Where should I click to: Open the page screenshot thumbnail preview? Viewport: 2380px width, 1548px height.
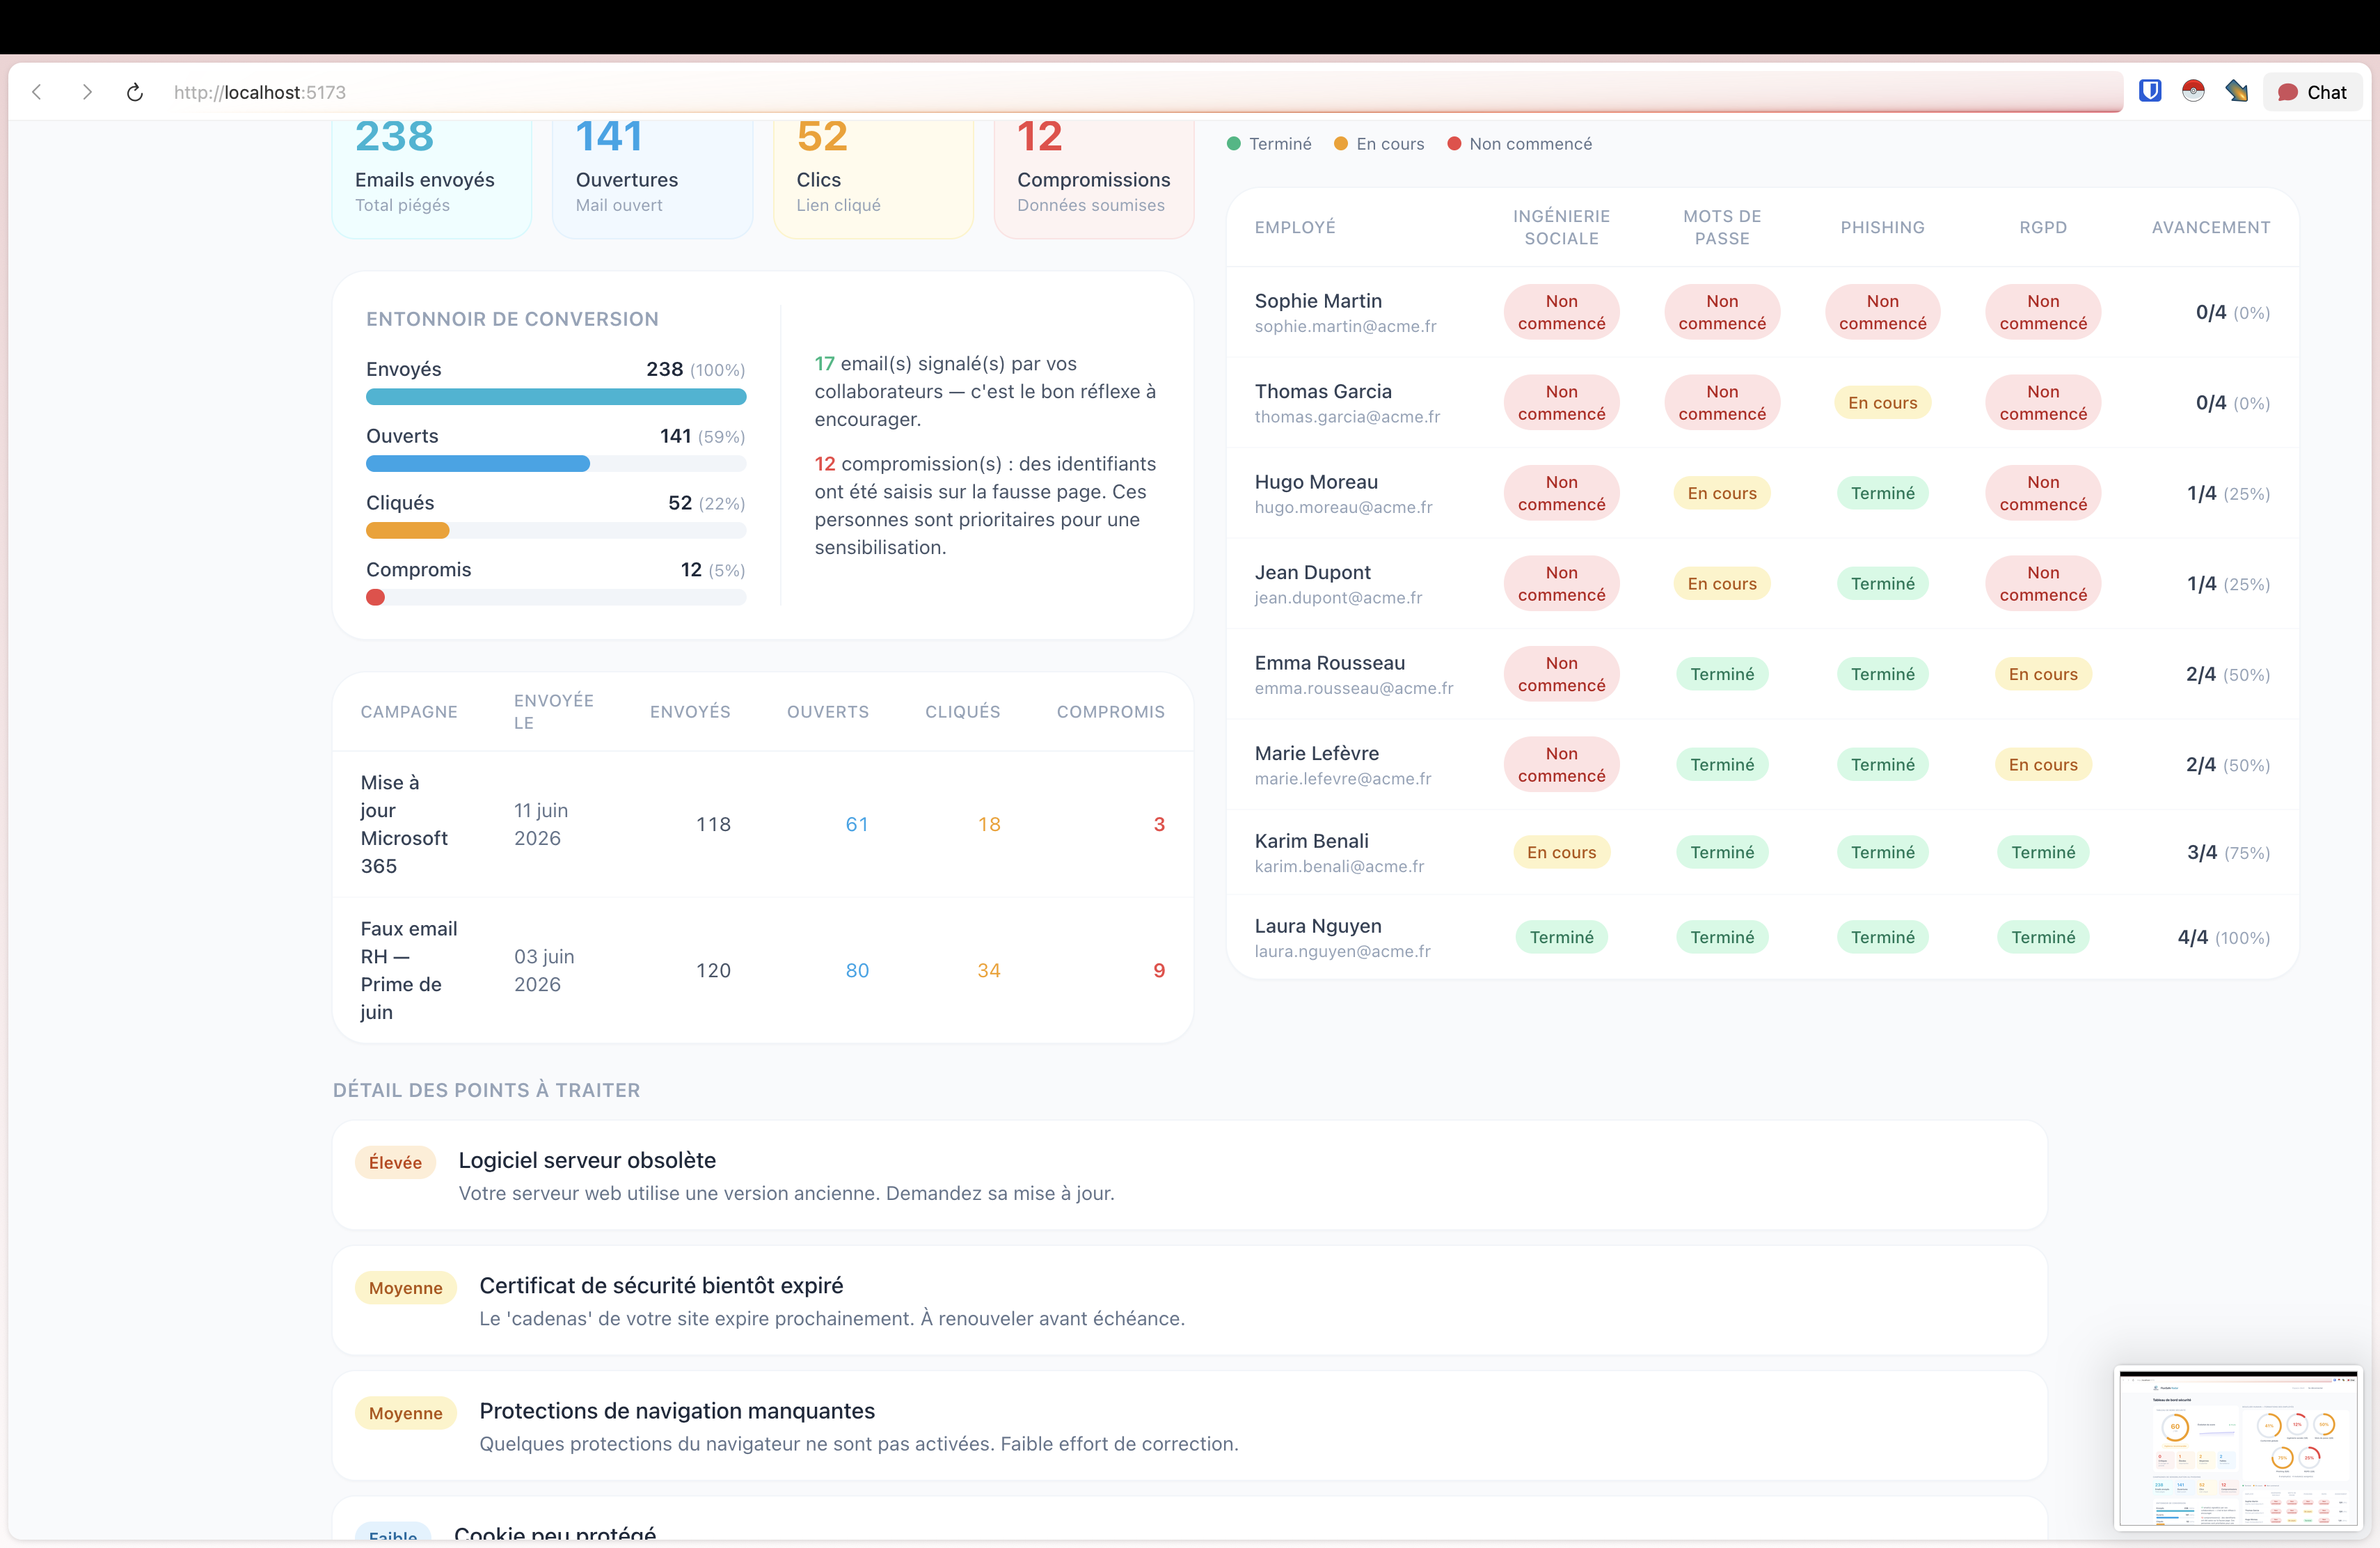pyautogui.click(x=2238, y=1448)
